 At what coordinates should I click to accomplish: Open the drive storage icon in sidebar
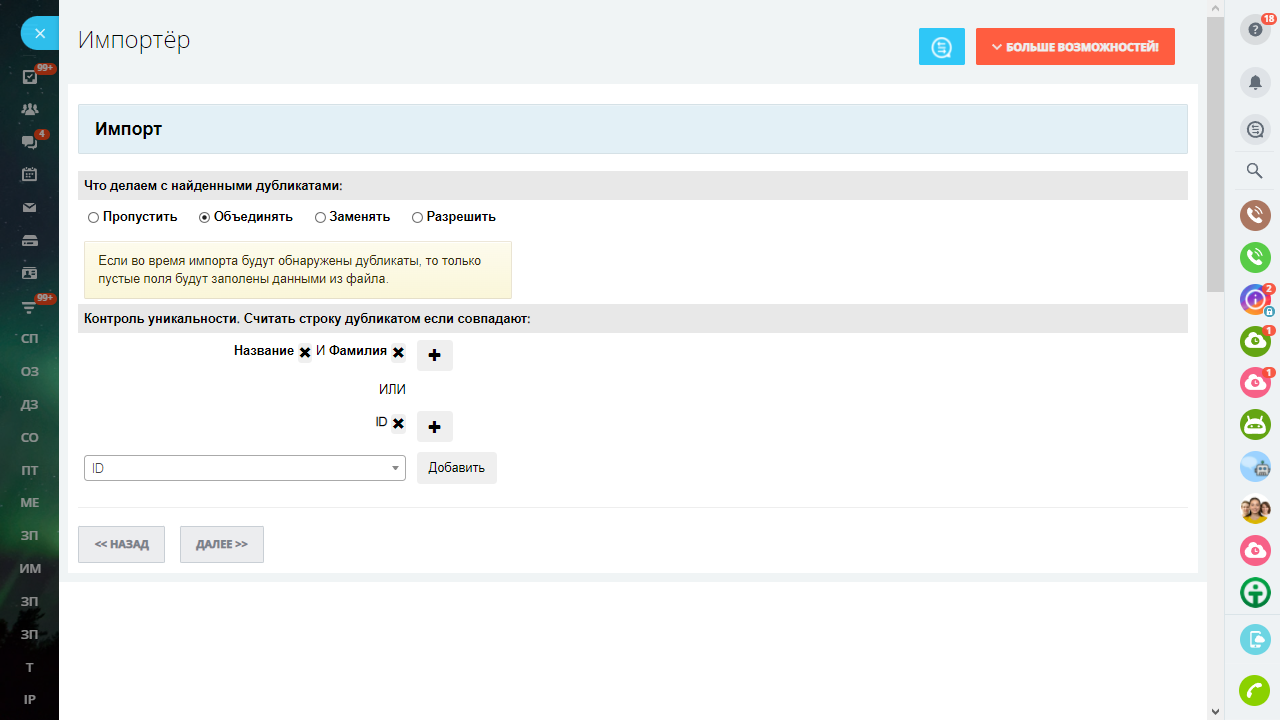pos(30,240)
